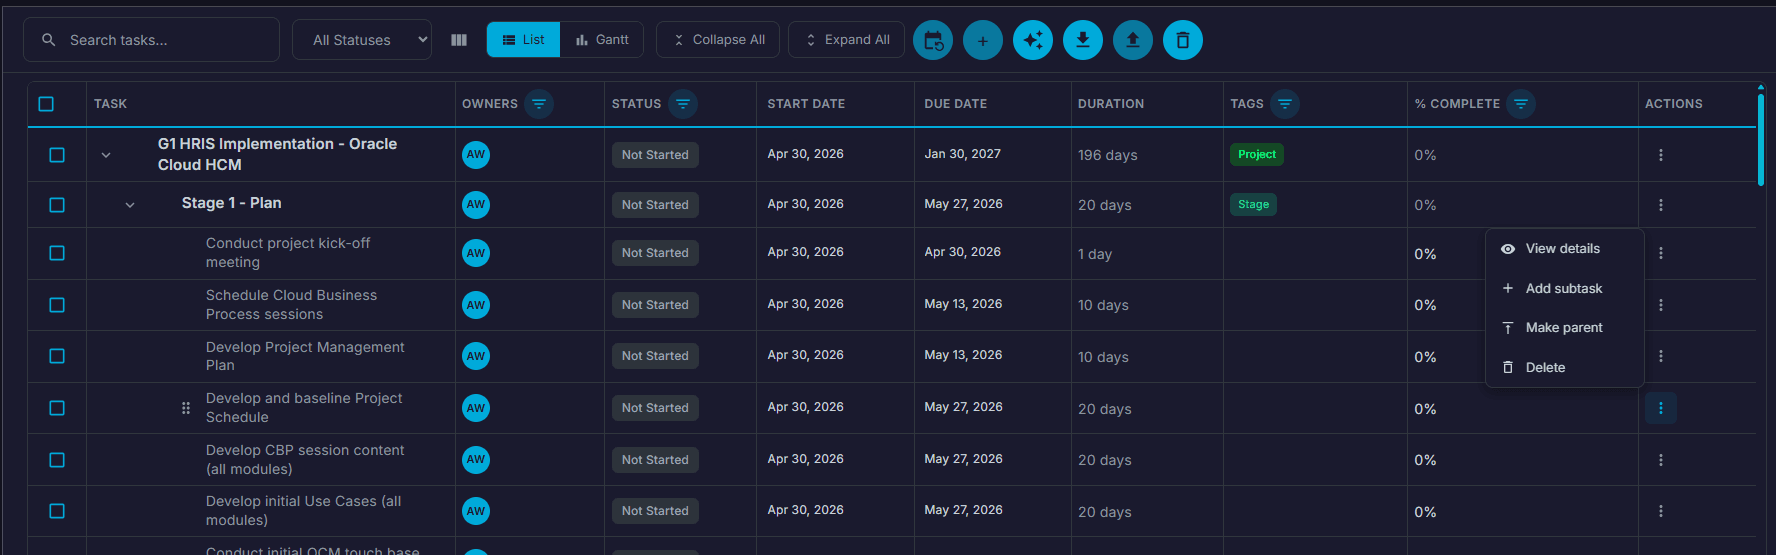The height and width of the screenshot is (555, 1776).
Task: Click AW avatar on Develop CBP session content row
Action: 476,460
